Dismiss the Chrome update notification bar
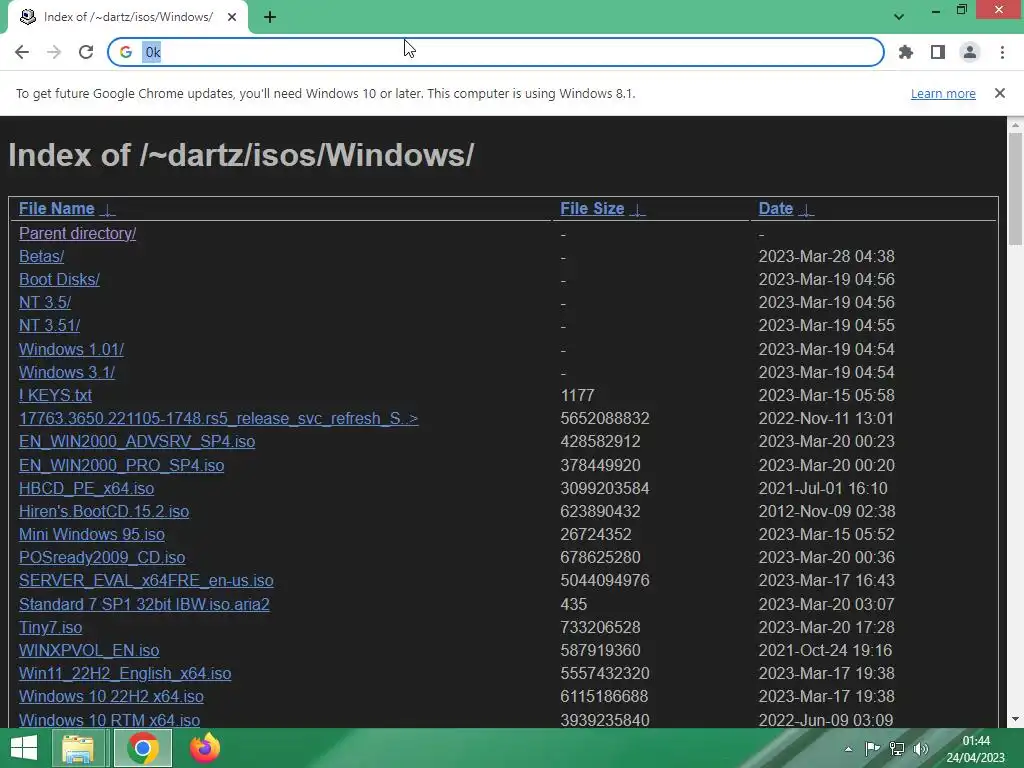 click(x=999, y=93)
